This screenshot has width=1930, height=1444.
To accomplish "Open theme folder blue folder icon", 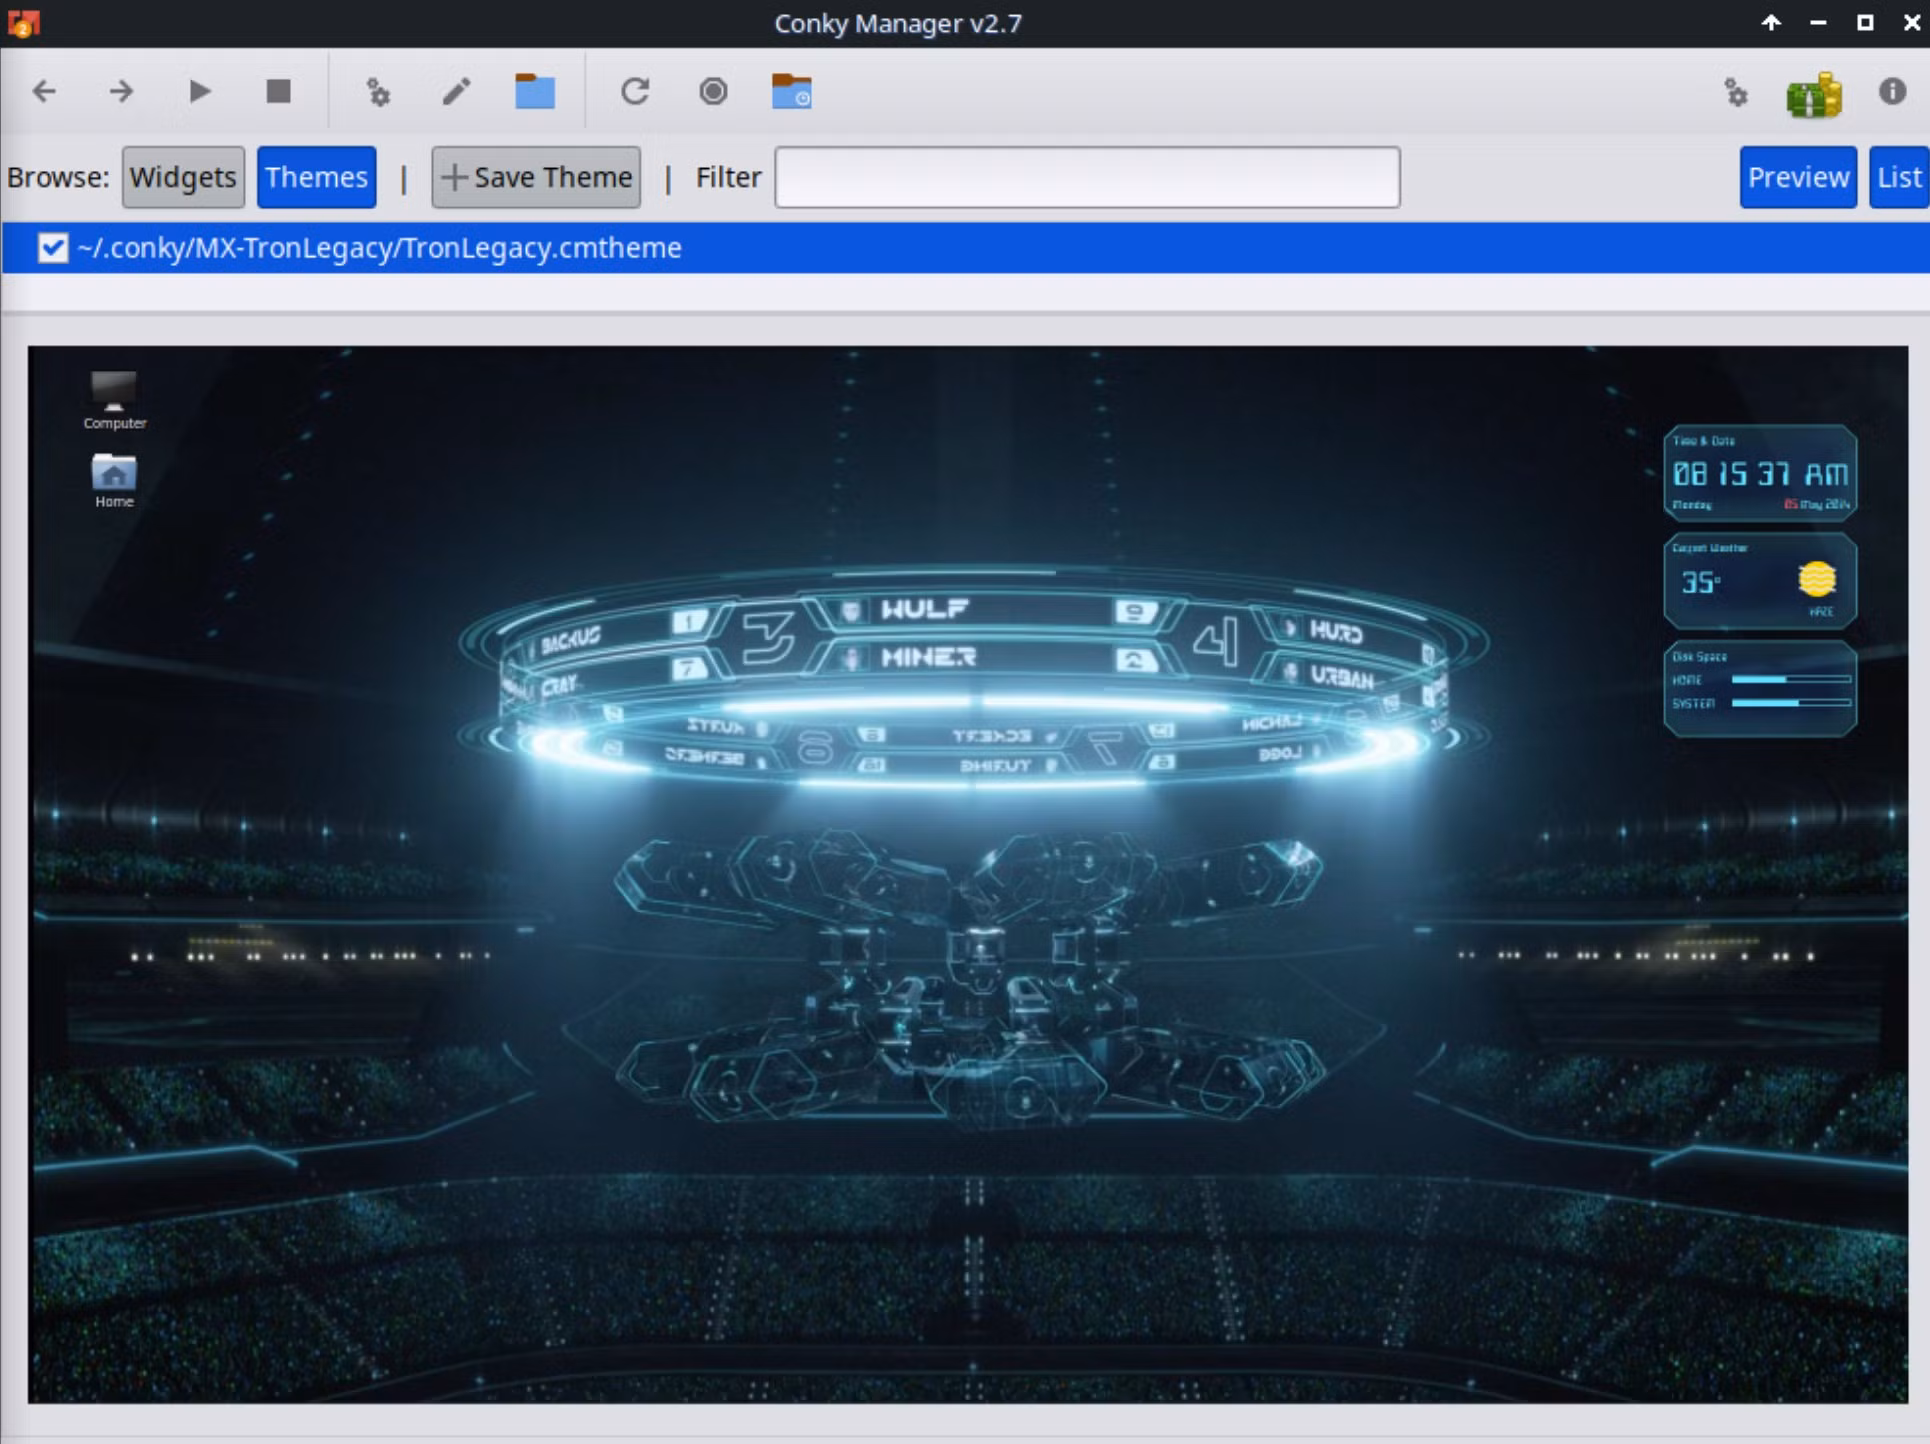I will [535, 92].
